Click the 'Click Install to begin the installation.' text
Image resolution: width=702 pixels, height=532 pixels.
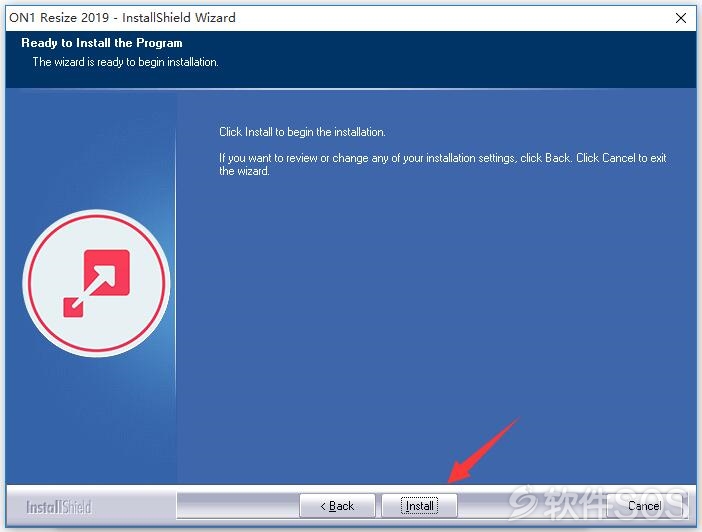pos(302,132)
